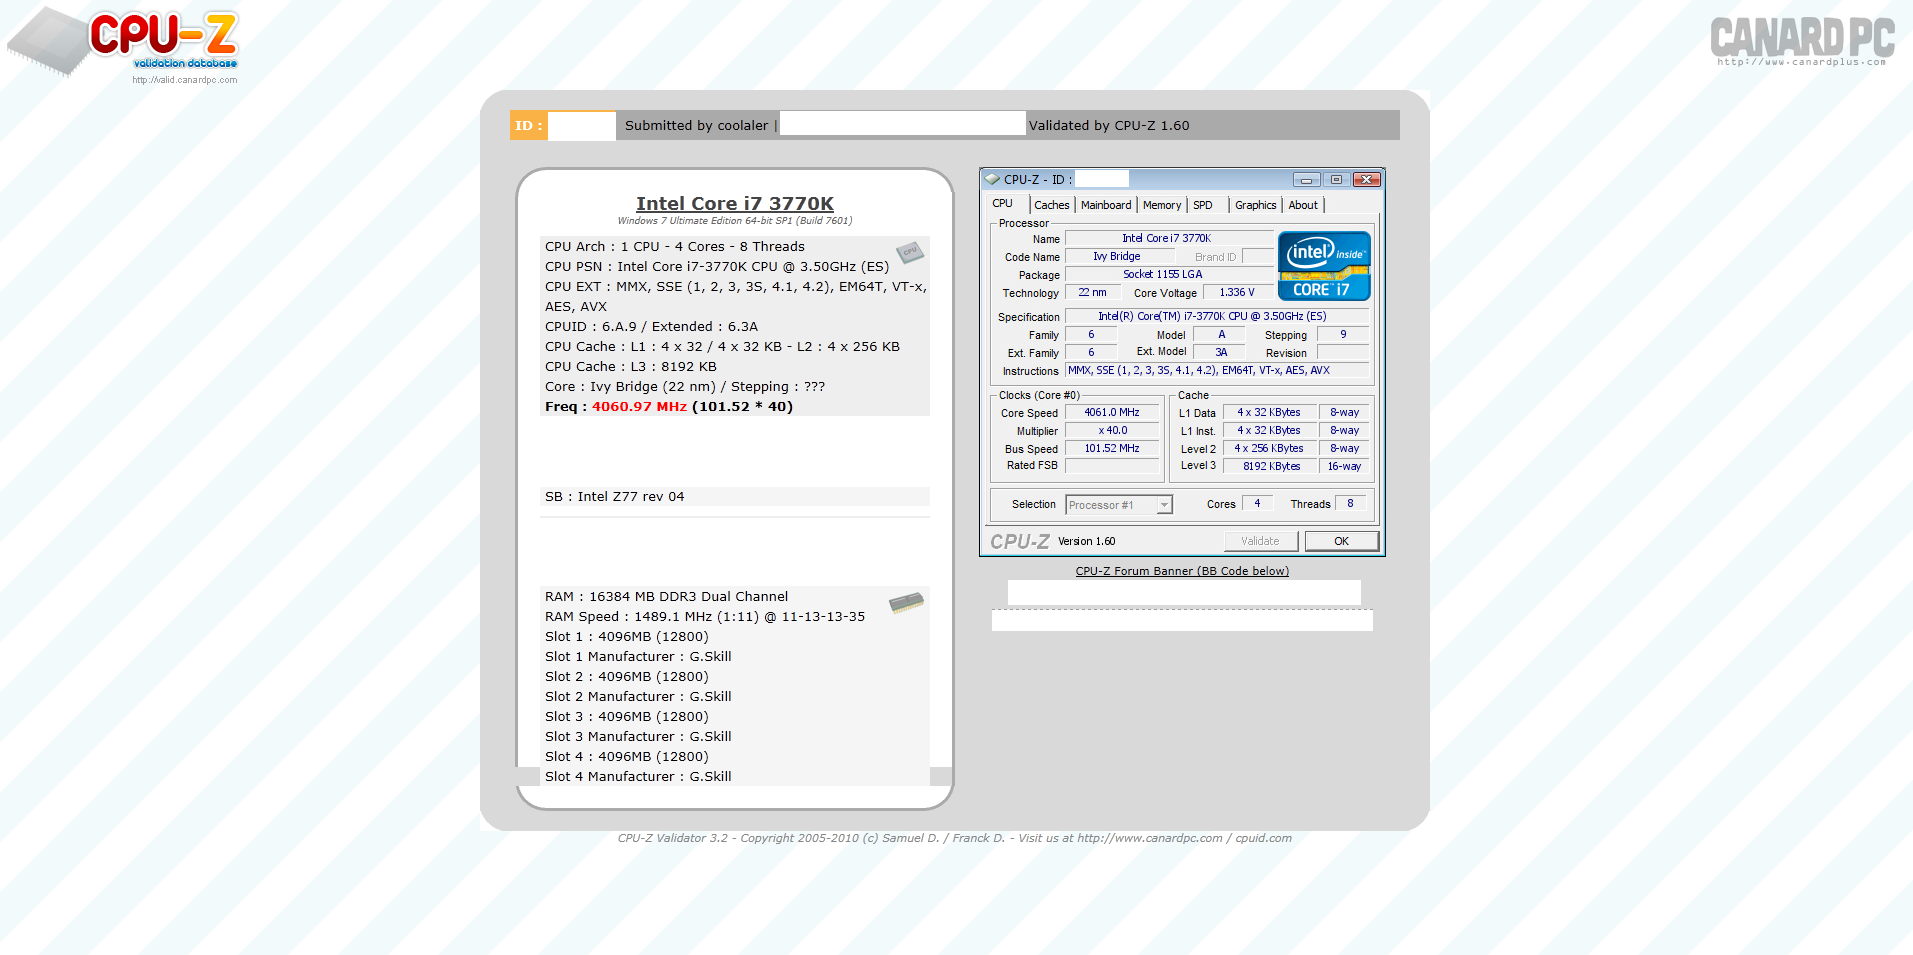This screenshot has height=955, width=1913.
Task: Select the SPD tab
Action: [x=1203, y=205]
